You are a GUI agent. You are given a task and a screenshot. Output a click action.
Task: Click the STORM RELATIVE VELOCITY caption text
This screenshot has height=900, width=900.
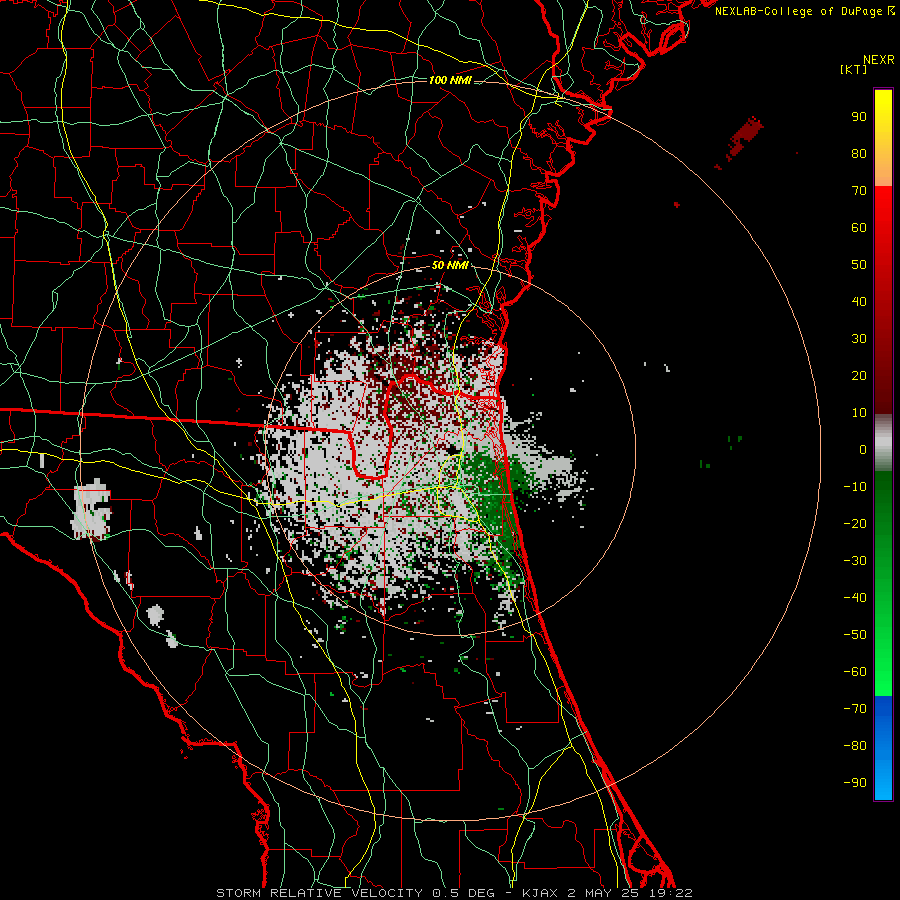coord(319,893)
